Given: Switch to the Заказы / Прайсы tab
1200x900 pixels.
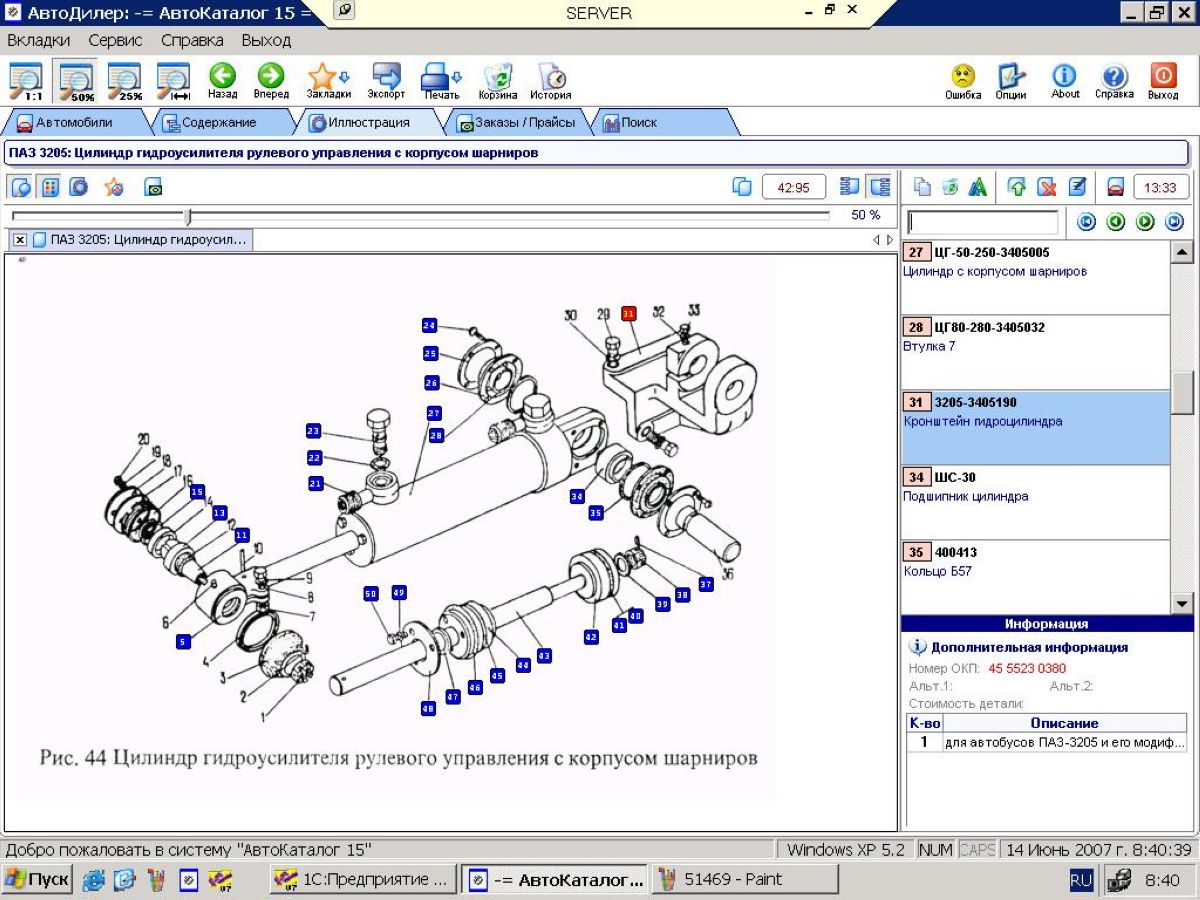Looking at the screenshot, I should pyautogui.click(x=517, y=123).
